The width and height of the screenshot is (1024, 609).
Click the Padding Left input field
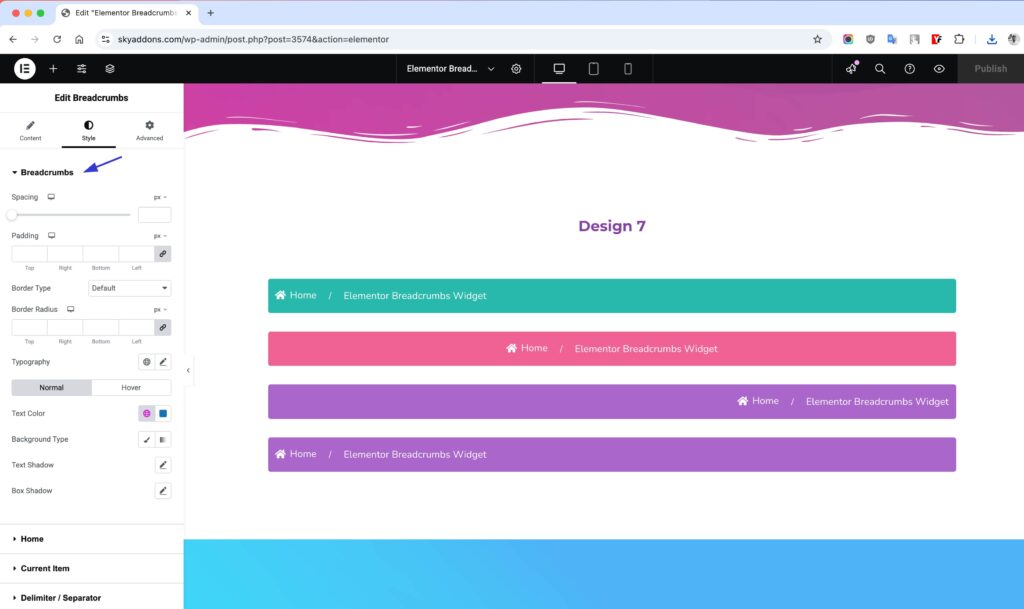[x=136, y=254]
